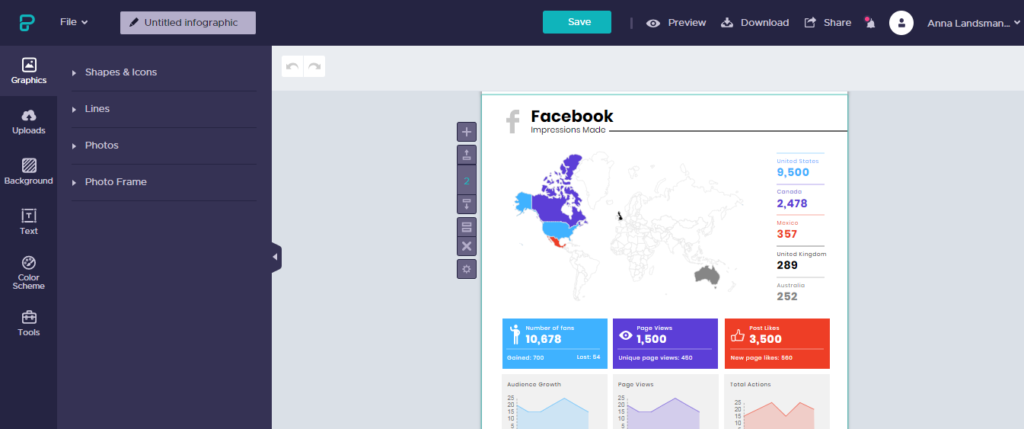Select the United States value 9,500
Image resolution: width=1024 pixels, height=429 pixels.
[793, 172]
